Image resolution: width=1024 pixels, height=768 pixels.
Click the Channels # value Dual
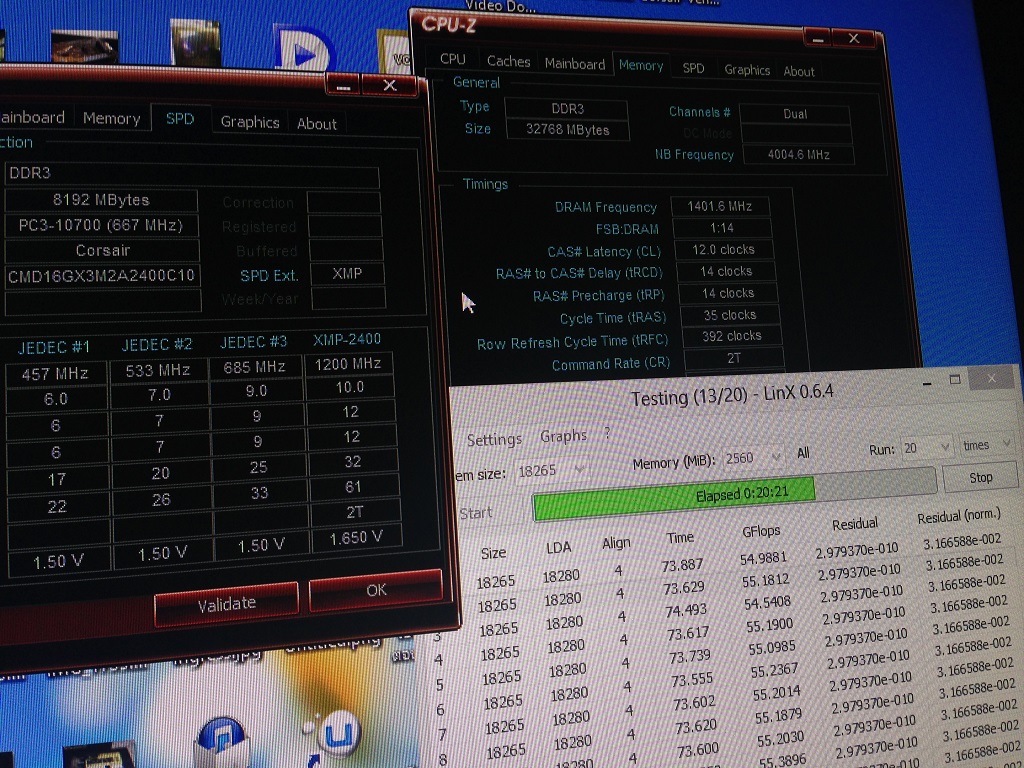pos(795,114)
